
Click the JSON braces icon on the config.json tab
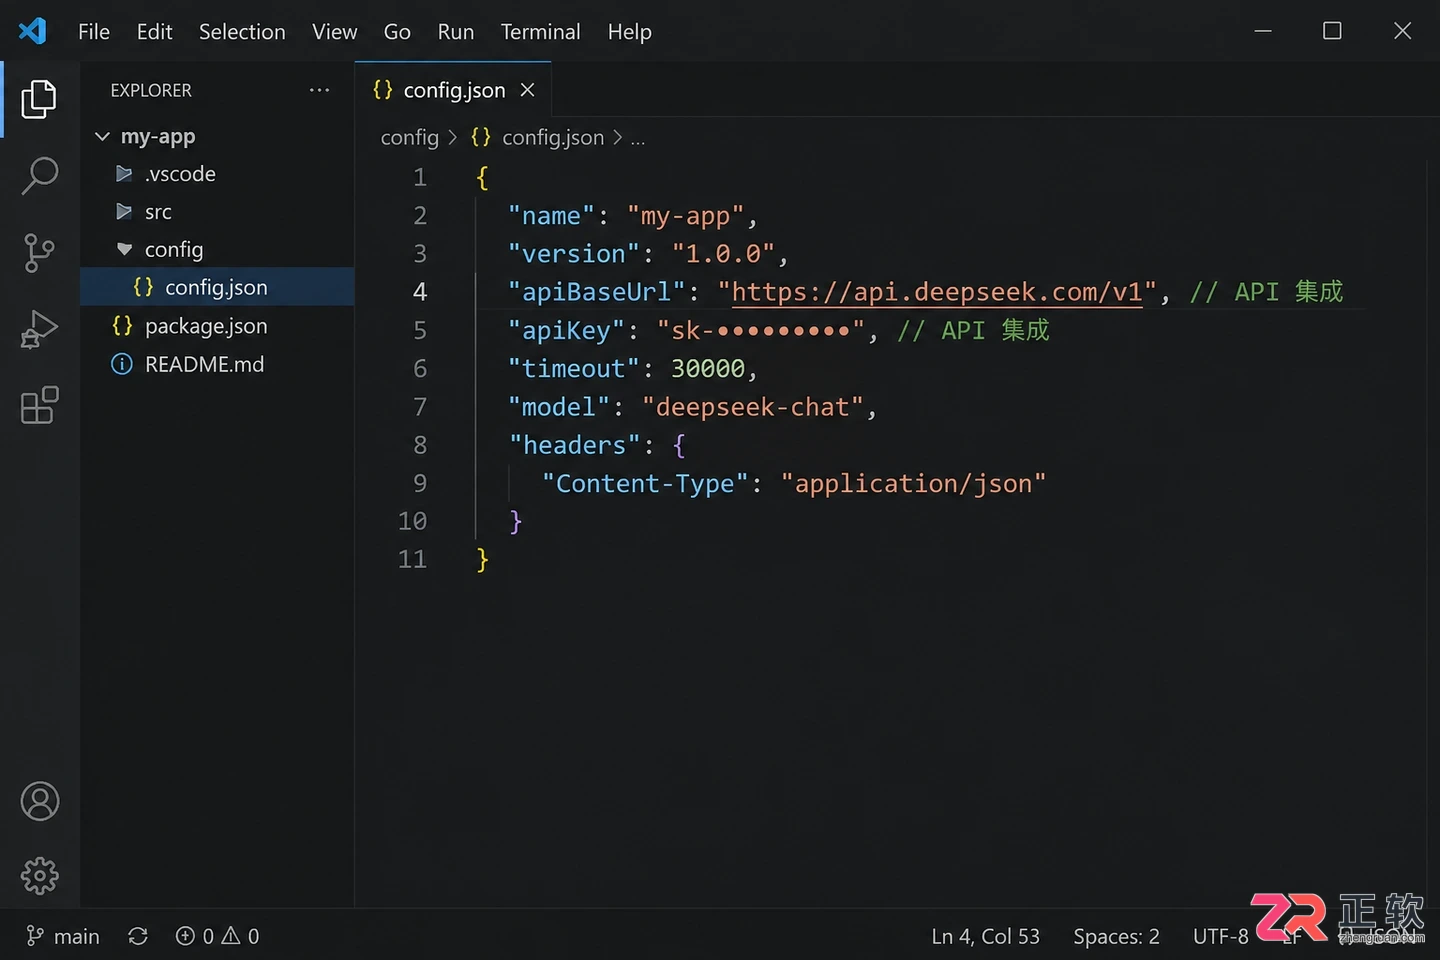[382, 90]
